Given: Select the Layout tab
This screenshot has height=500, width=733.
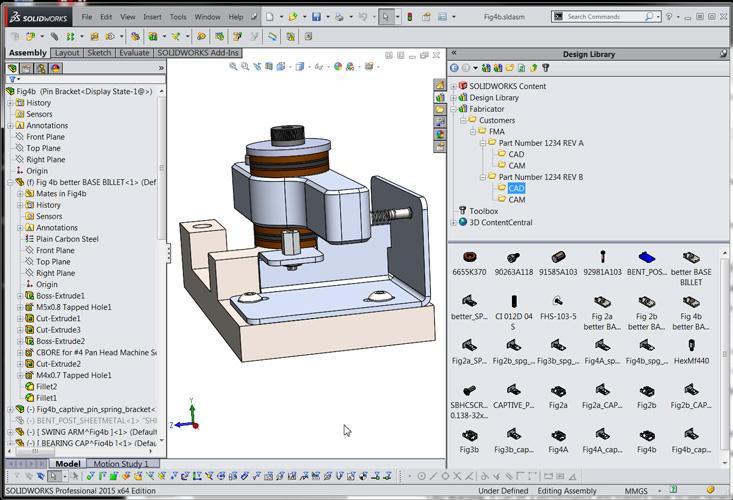Looking at the screenshot, I should (67, 53).
